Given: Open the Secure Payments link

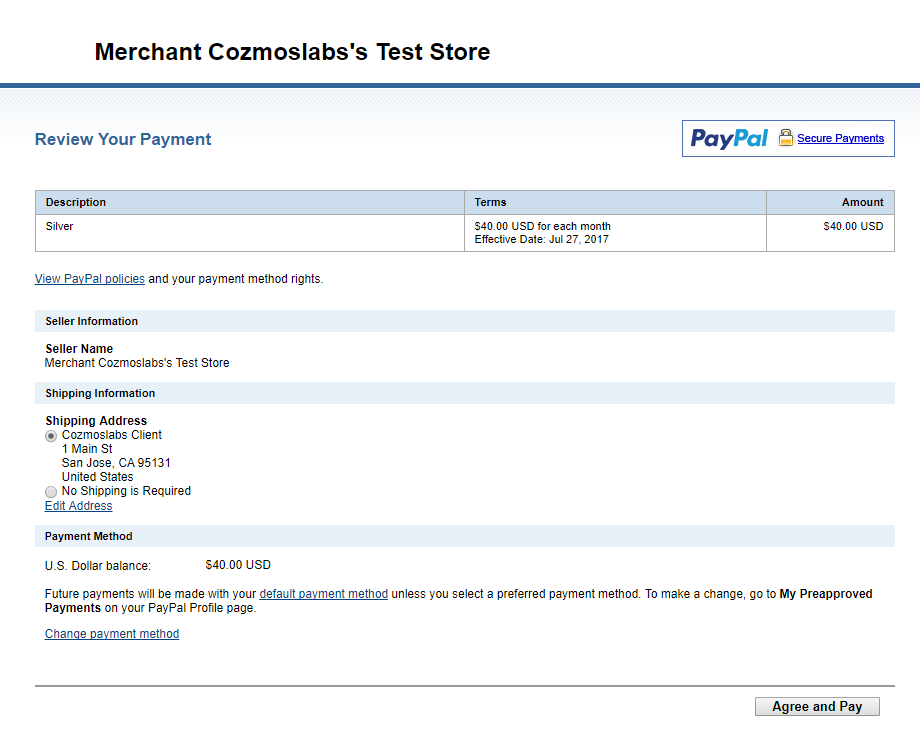Looking at the screenshot, I should tap(840, 139).
